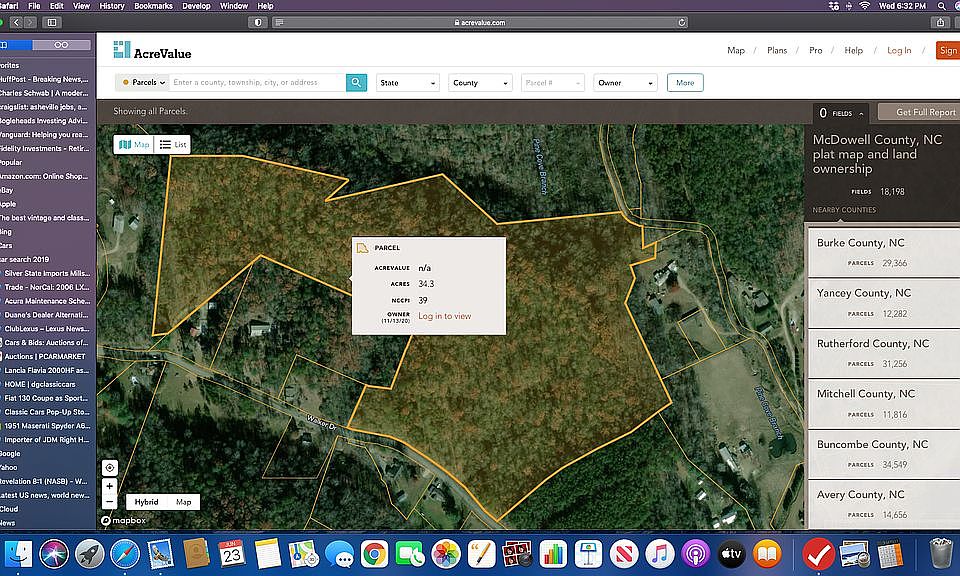Click the Safari share icon

[940, 23]
